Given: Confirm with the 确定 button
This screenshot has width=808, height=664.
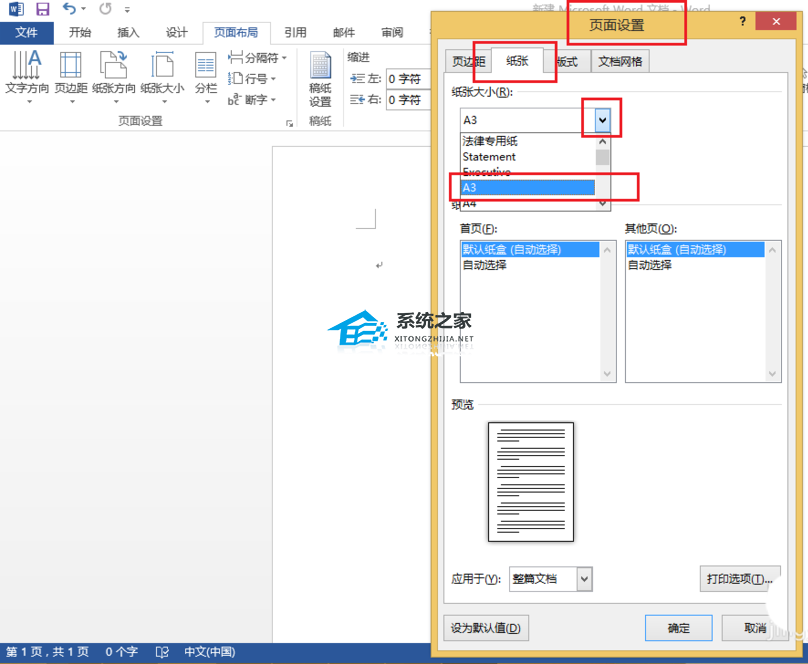Looking at the screenshot, I should [x=678, y=628].
